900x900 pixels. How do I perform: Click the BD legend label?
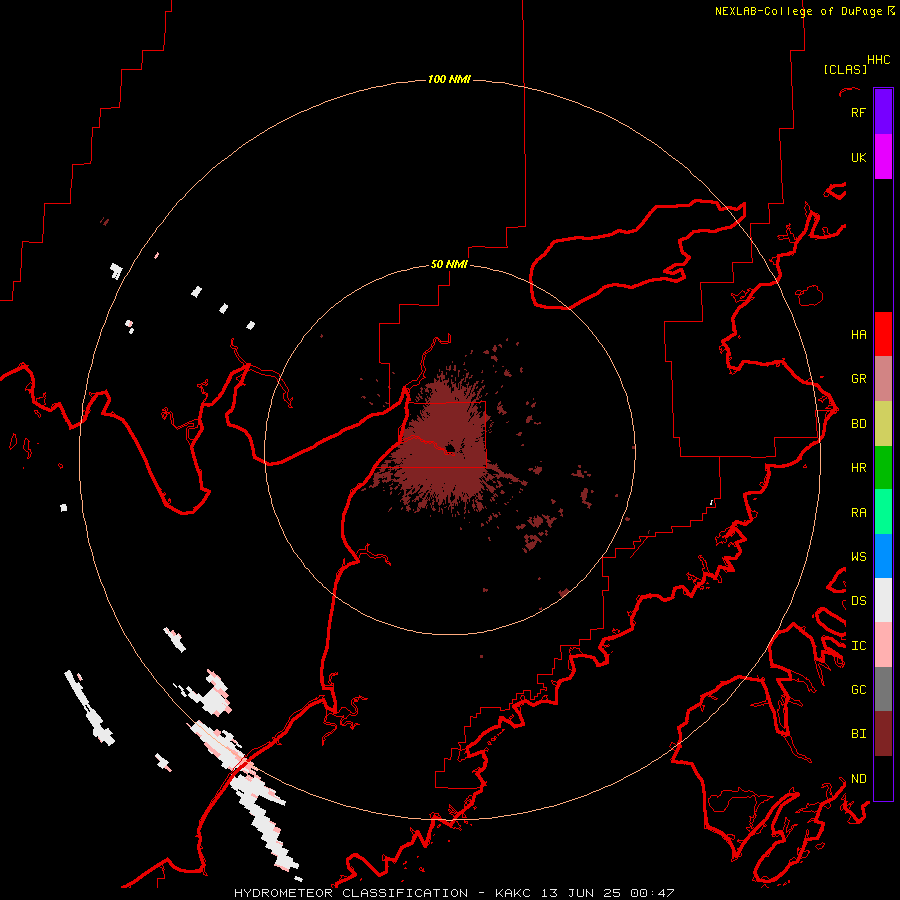858,424
